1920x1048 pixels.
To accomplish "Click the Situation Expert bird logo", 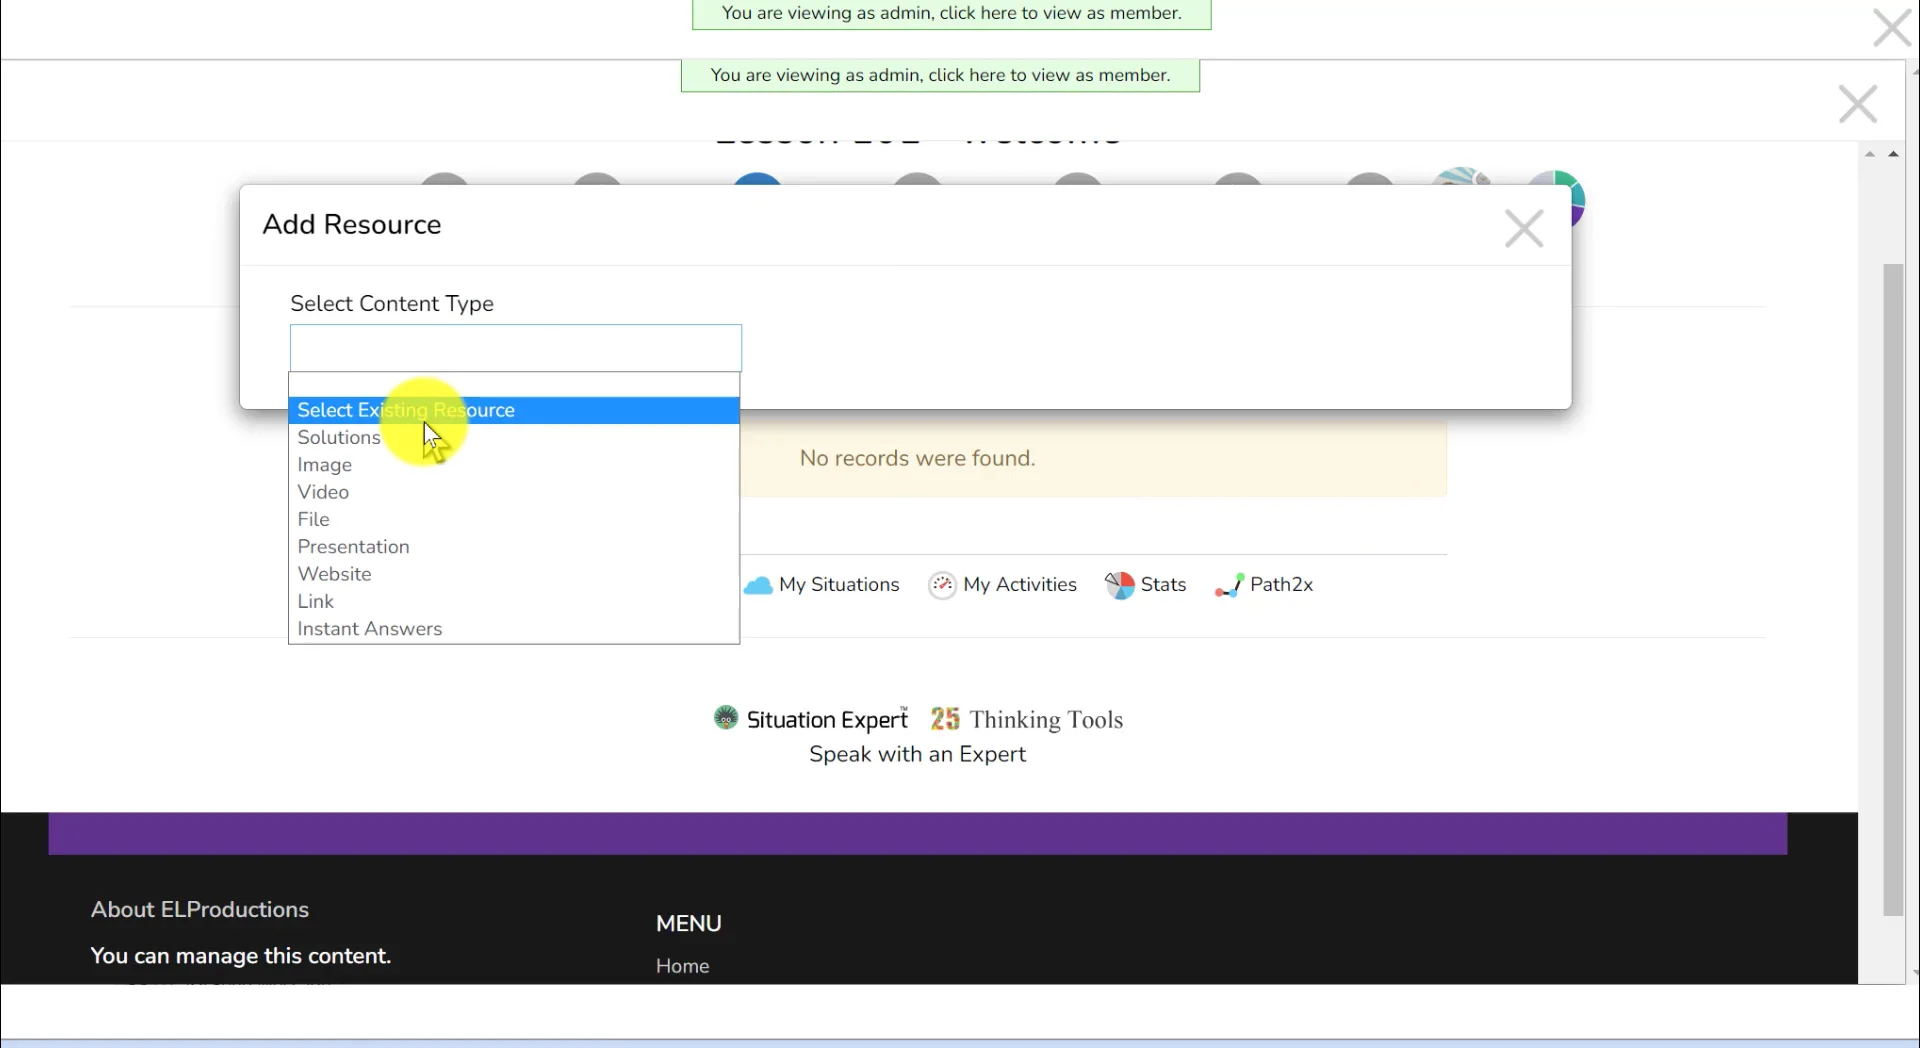I will pos(724,718).
